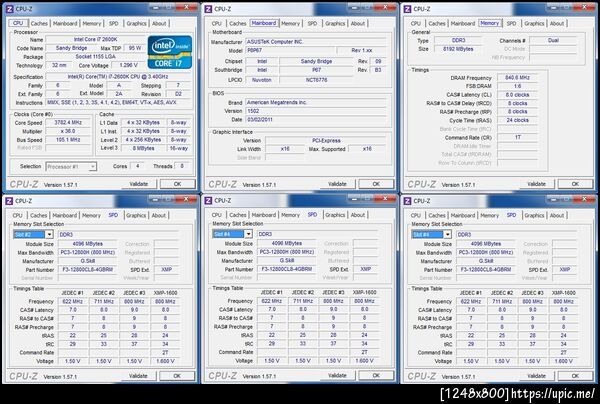Click the 'Socket 1155 LGA' package value
This screenshot has height=404, width=600.
pos(96,57)
